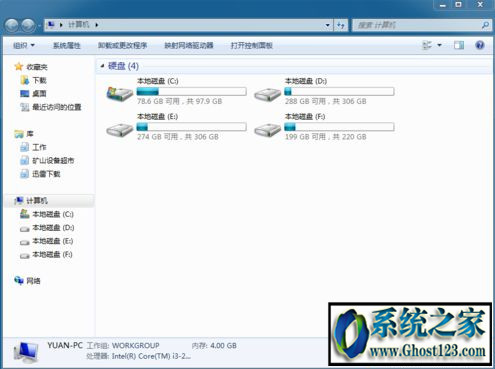Select local disk E: drive icon

point(120,129)
